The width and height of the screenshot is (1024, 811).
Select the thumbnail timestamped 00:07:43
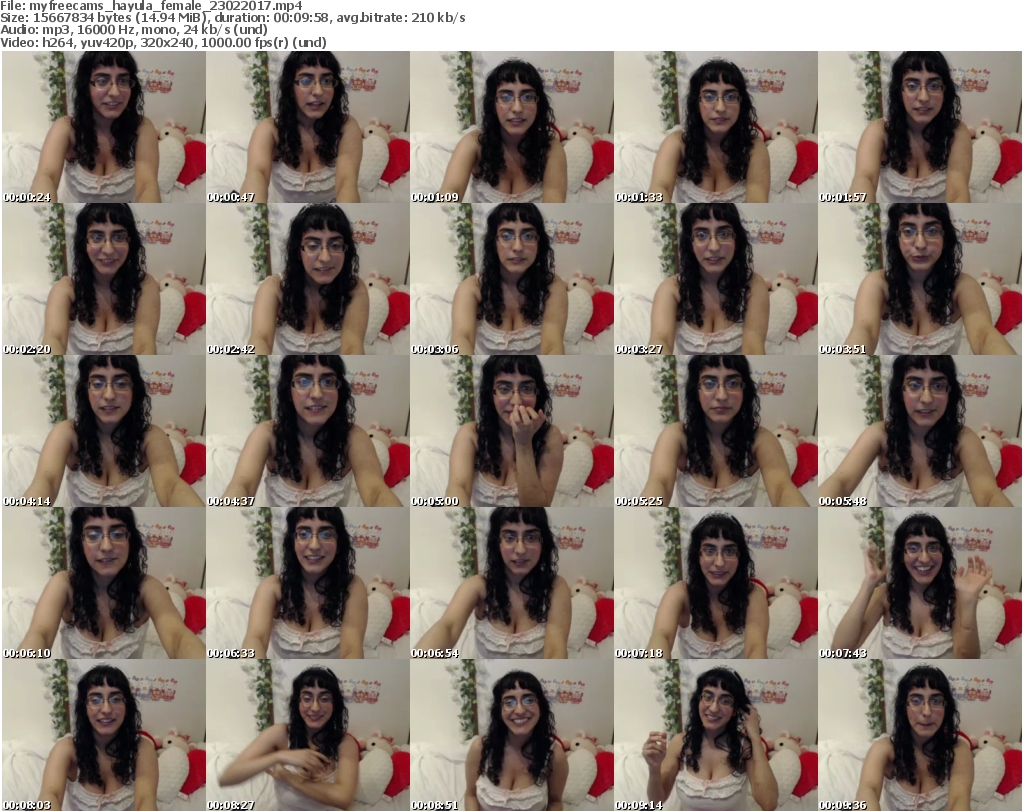(920, 584)
